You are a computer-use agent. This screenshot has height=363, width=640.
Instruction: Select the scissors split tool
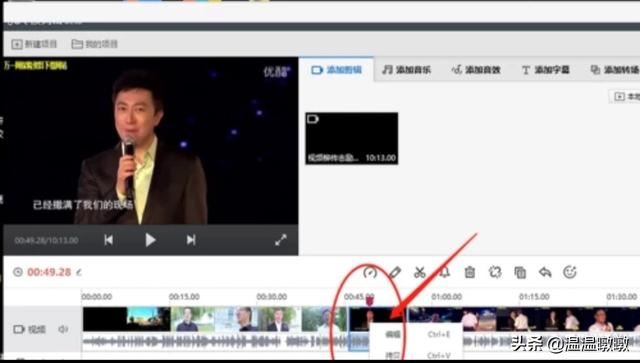[x=420, y=272]
